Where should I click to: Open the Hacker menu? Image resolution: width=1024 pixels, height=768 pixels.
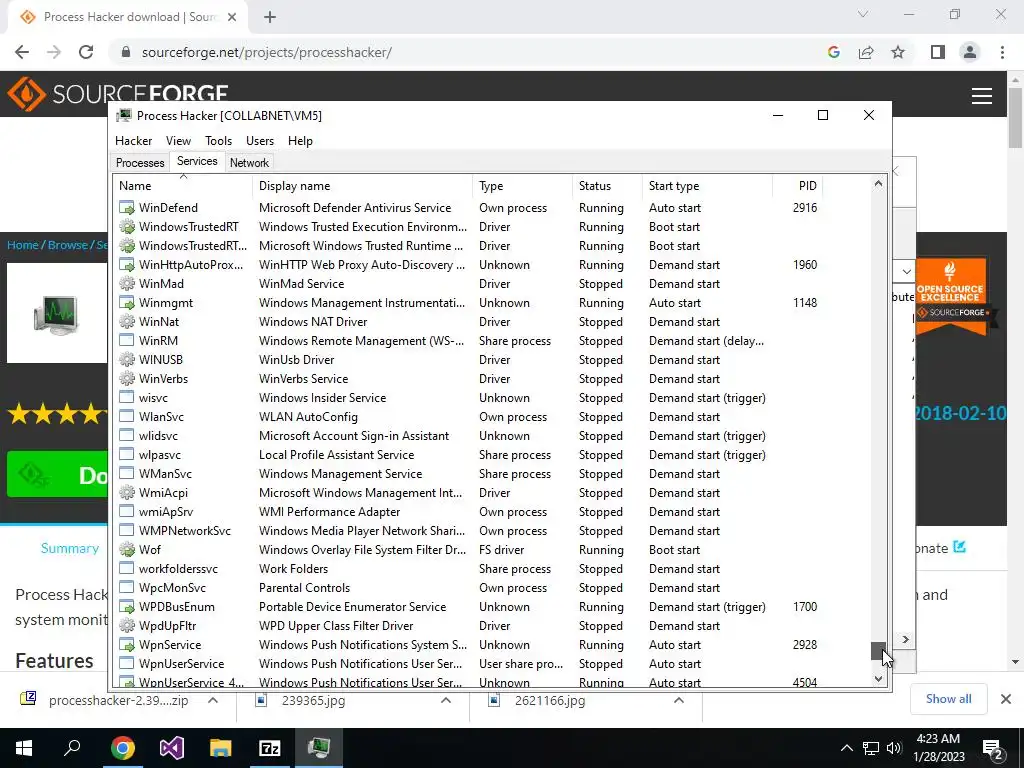(x=133, y=140)
